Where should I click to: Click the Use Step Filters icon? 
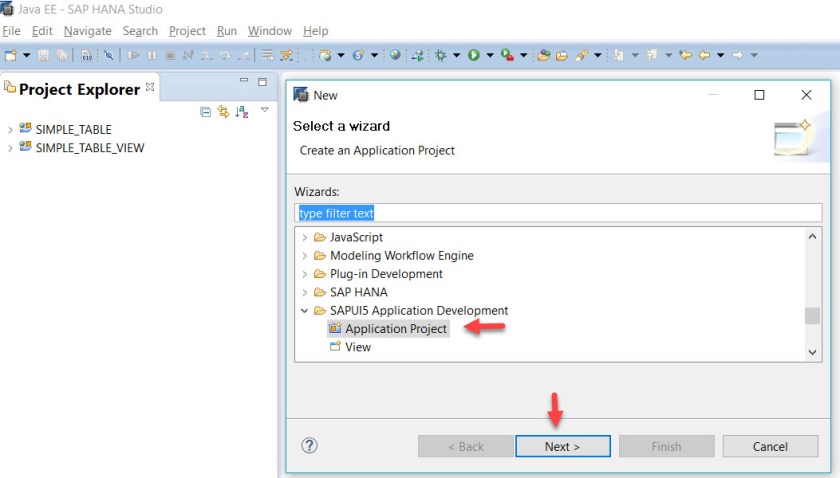tap(287, 55)
